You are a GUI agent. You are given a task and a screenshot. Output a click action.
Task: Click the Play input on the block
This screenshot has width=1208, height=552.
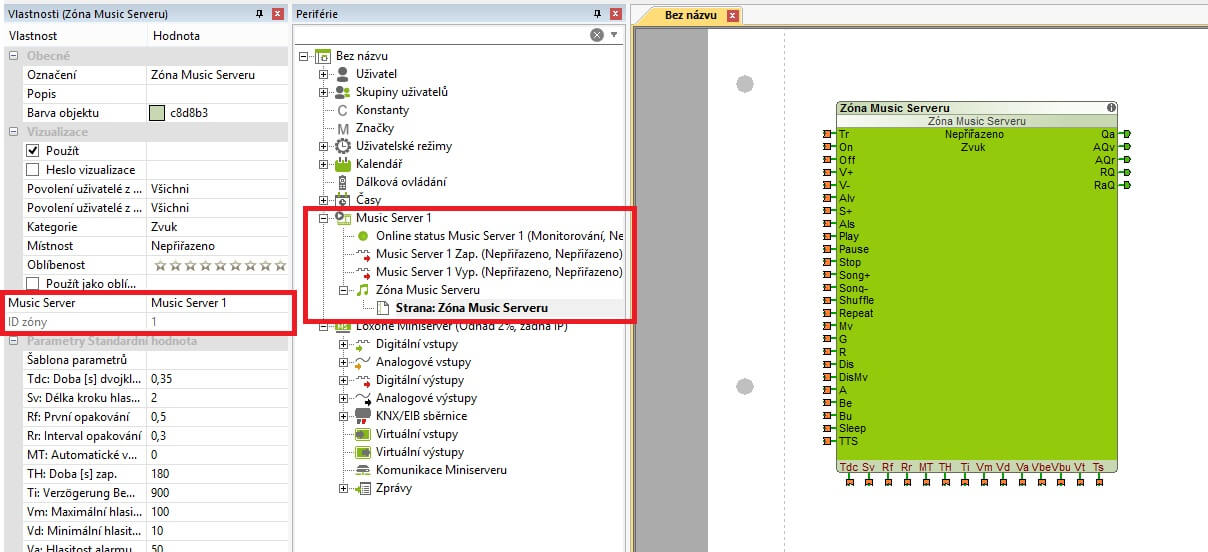(848, 236)
